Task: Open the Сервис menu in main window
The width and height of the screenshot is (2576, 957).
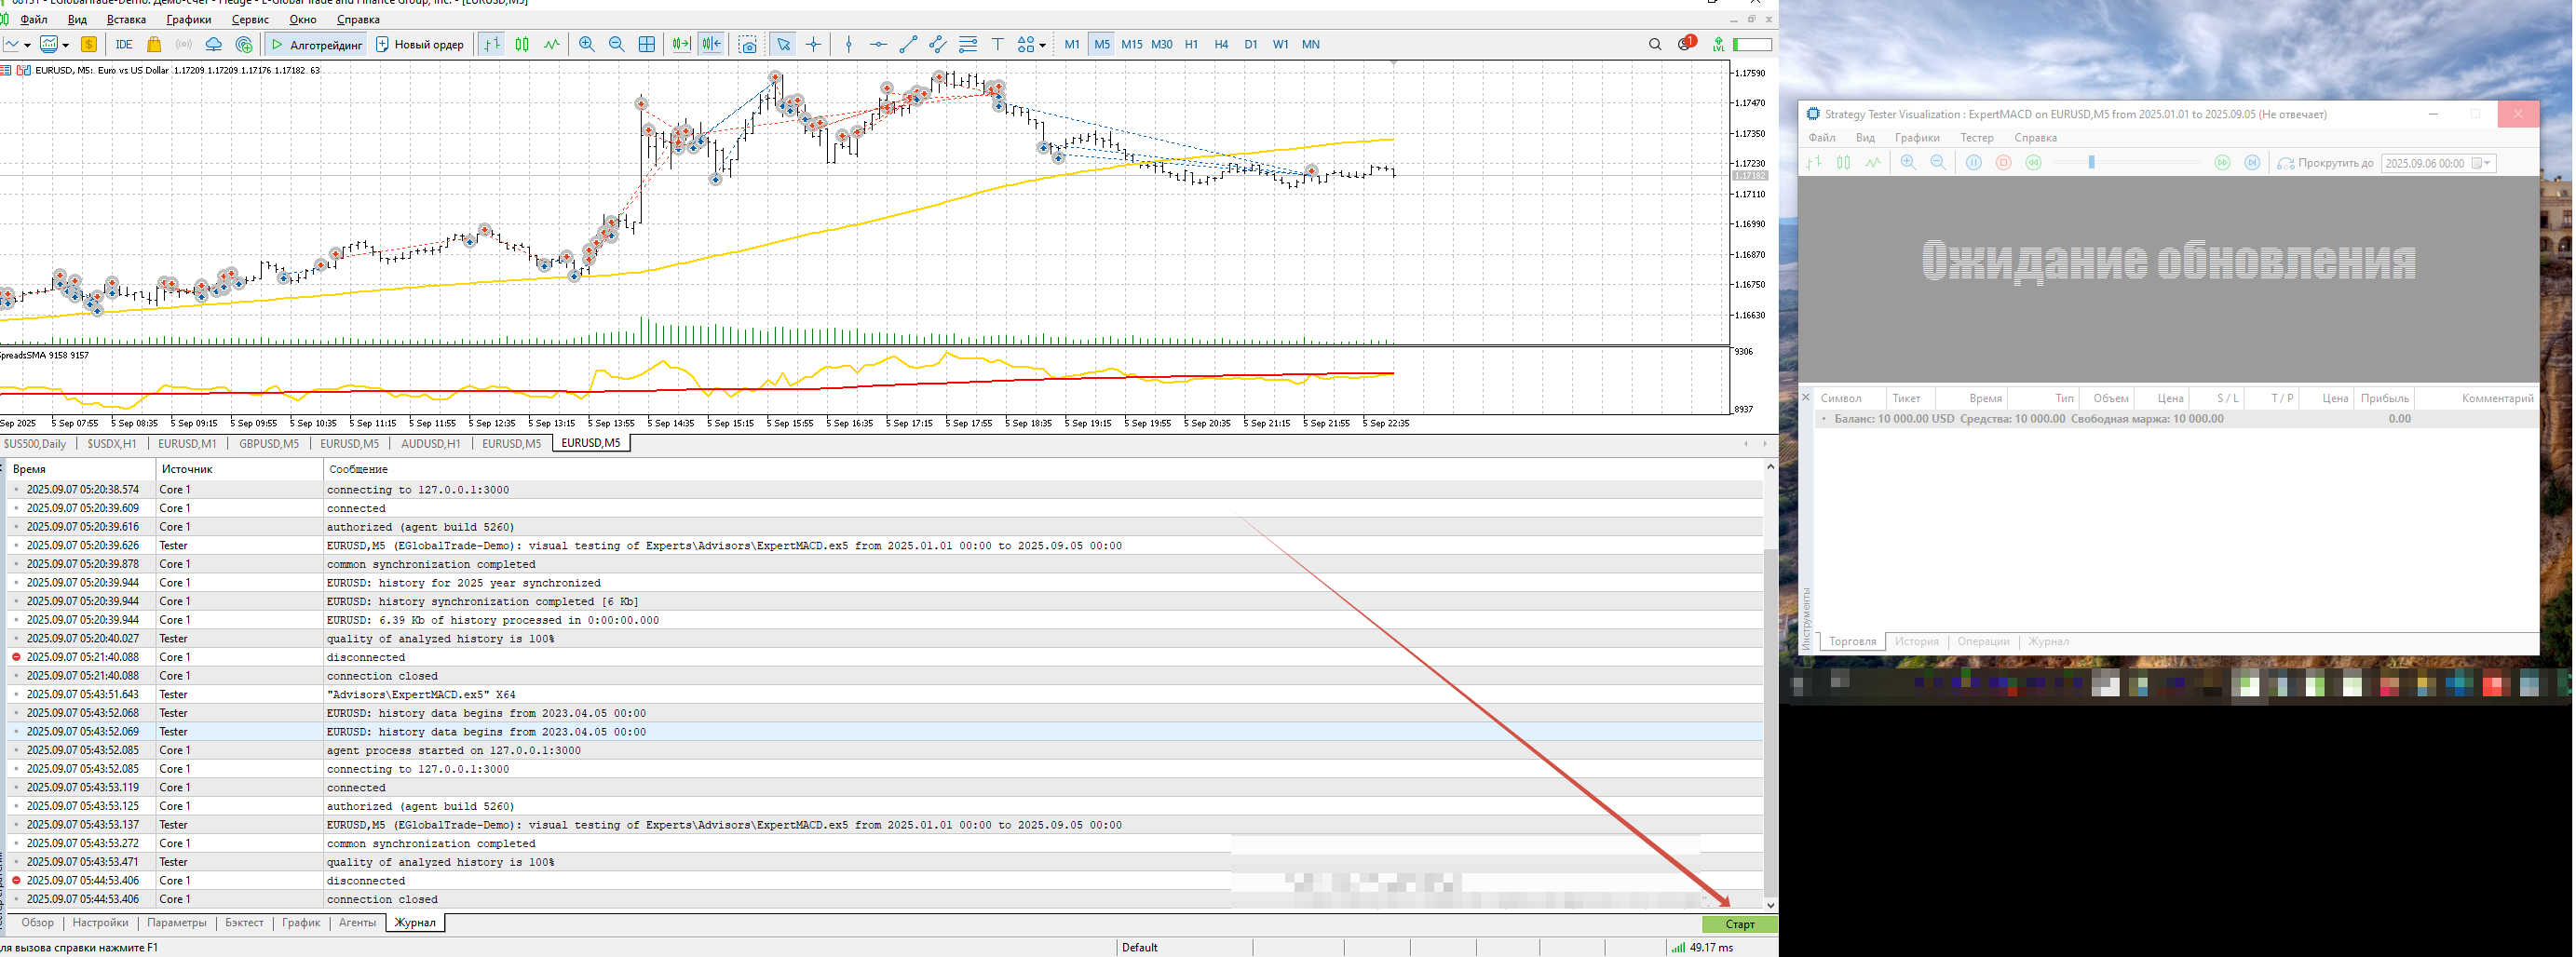Action: pos(249,19)
